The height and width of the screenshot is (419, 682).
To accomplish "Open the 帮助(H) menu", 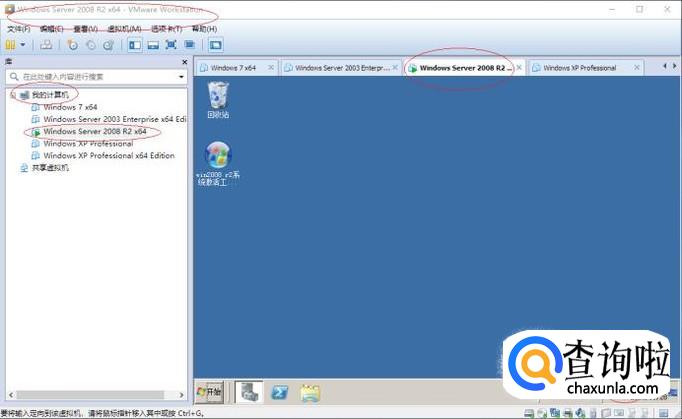I will (204, 29).
